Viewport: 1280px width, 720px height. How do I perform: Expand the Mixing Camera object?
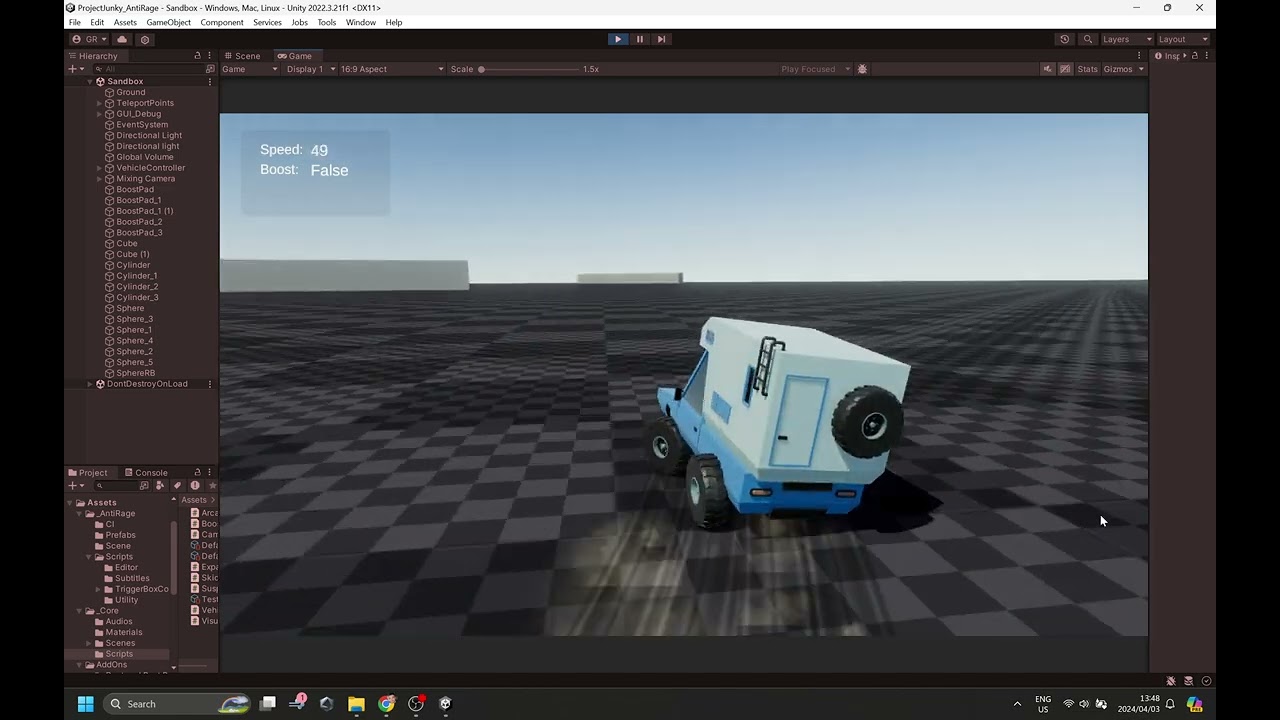pyautogui.click(x=99, y=179)
